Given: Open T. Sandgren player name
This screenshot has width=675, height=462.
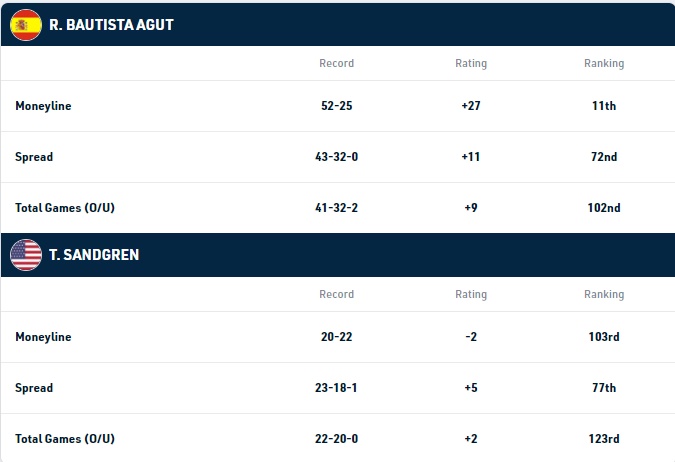Looking at the screenshot, I should [x=94, y=255].
